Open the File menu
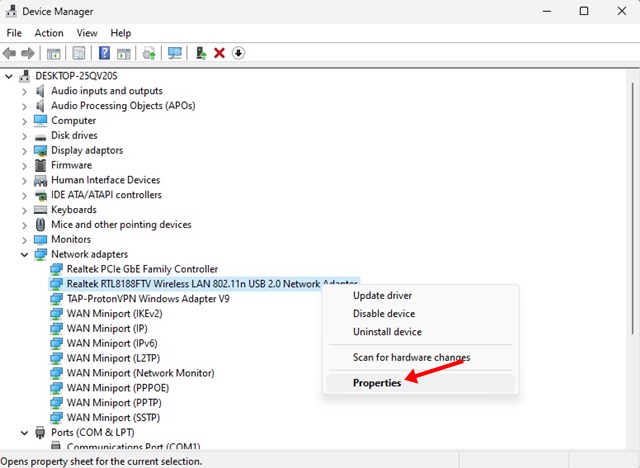The height and width of the screenshot is (468, 640). (14, 33)
